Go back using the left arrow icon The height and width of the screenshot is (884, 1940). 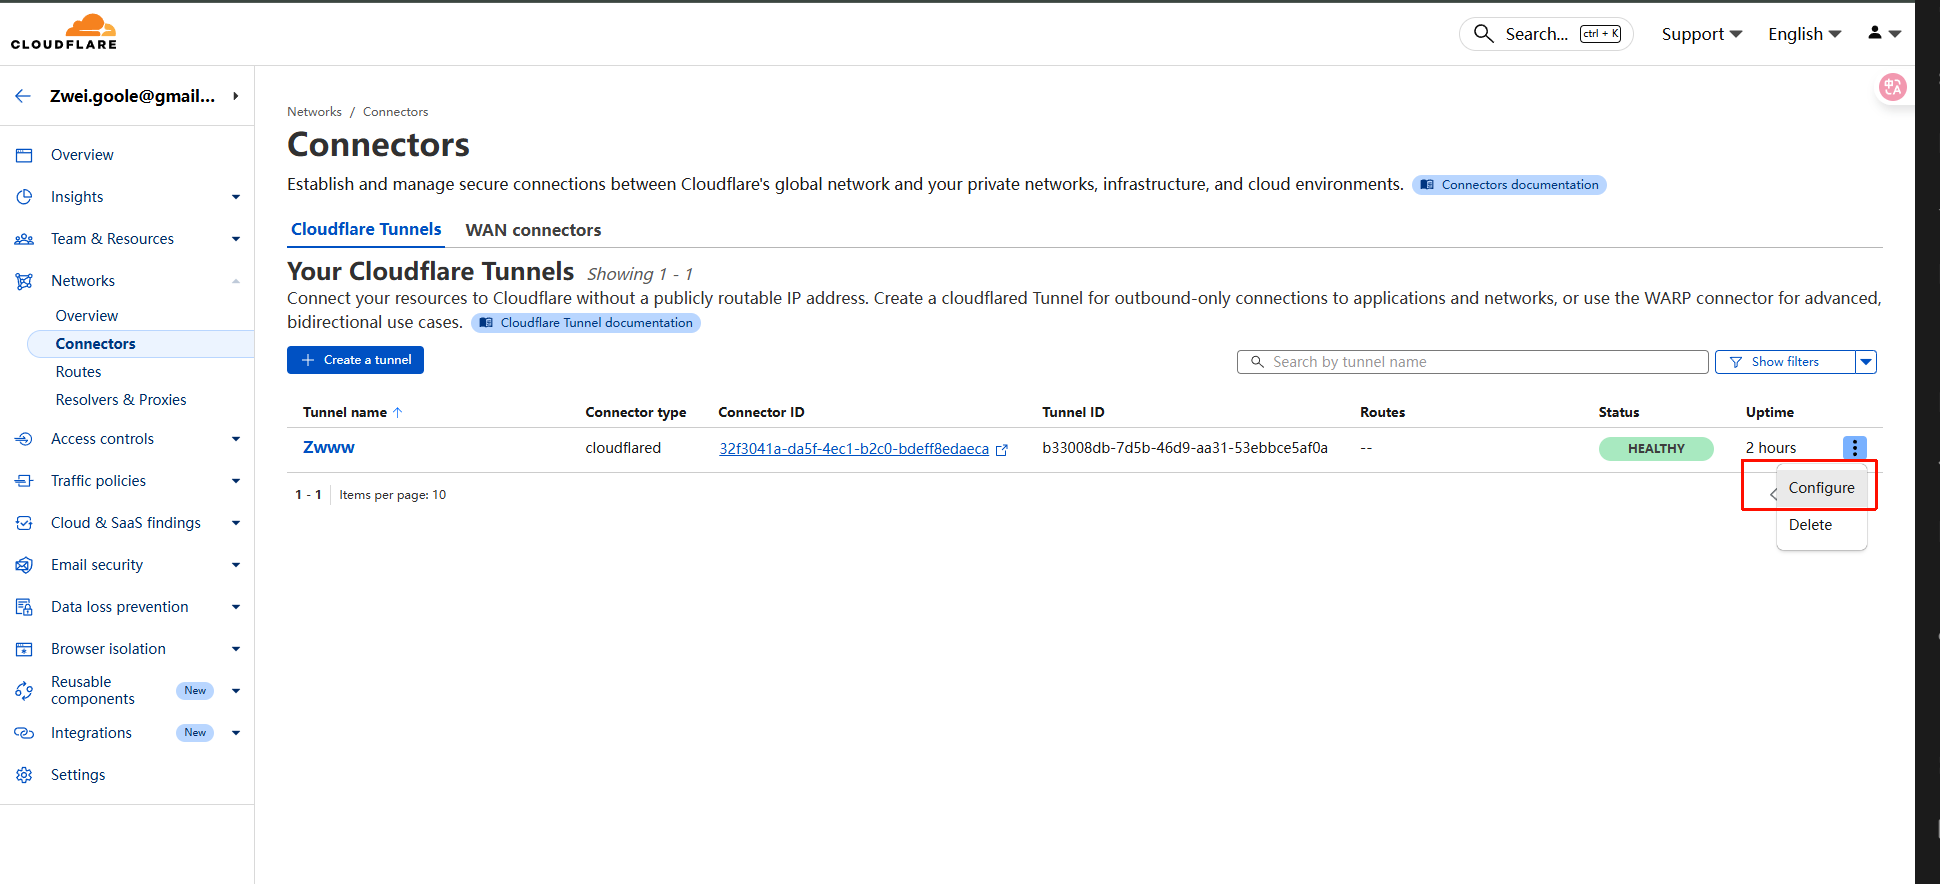click(23, 96)
